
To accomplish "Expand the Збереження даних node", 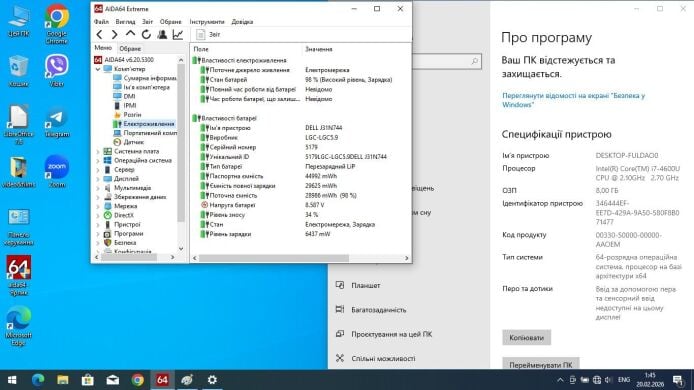I will (x=98, y=197).
